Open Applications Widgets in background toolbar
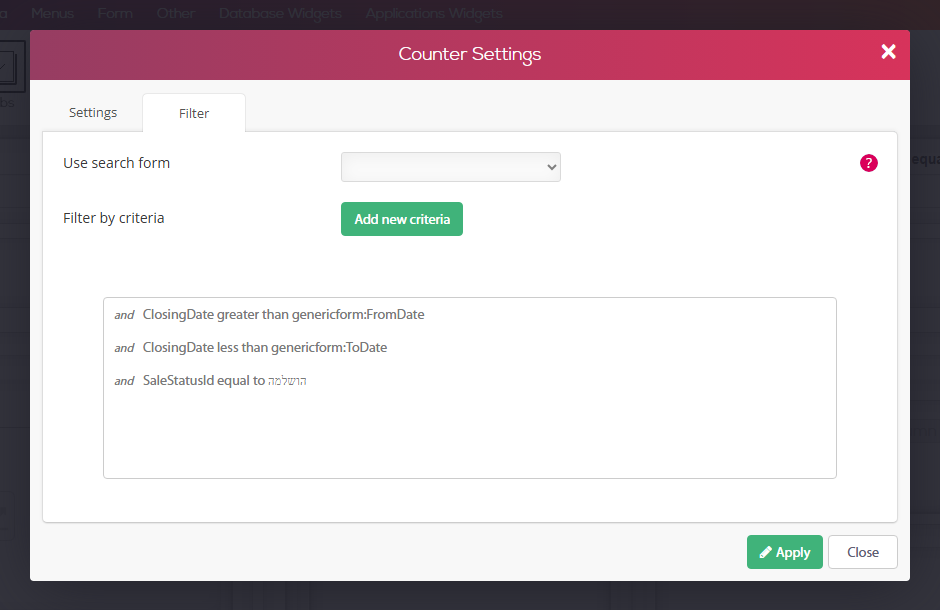The image size is (940, 610). click(x=434, y=13)
